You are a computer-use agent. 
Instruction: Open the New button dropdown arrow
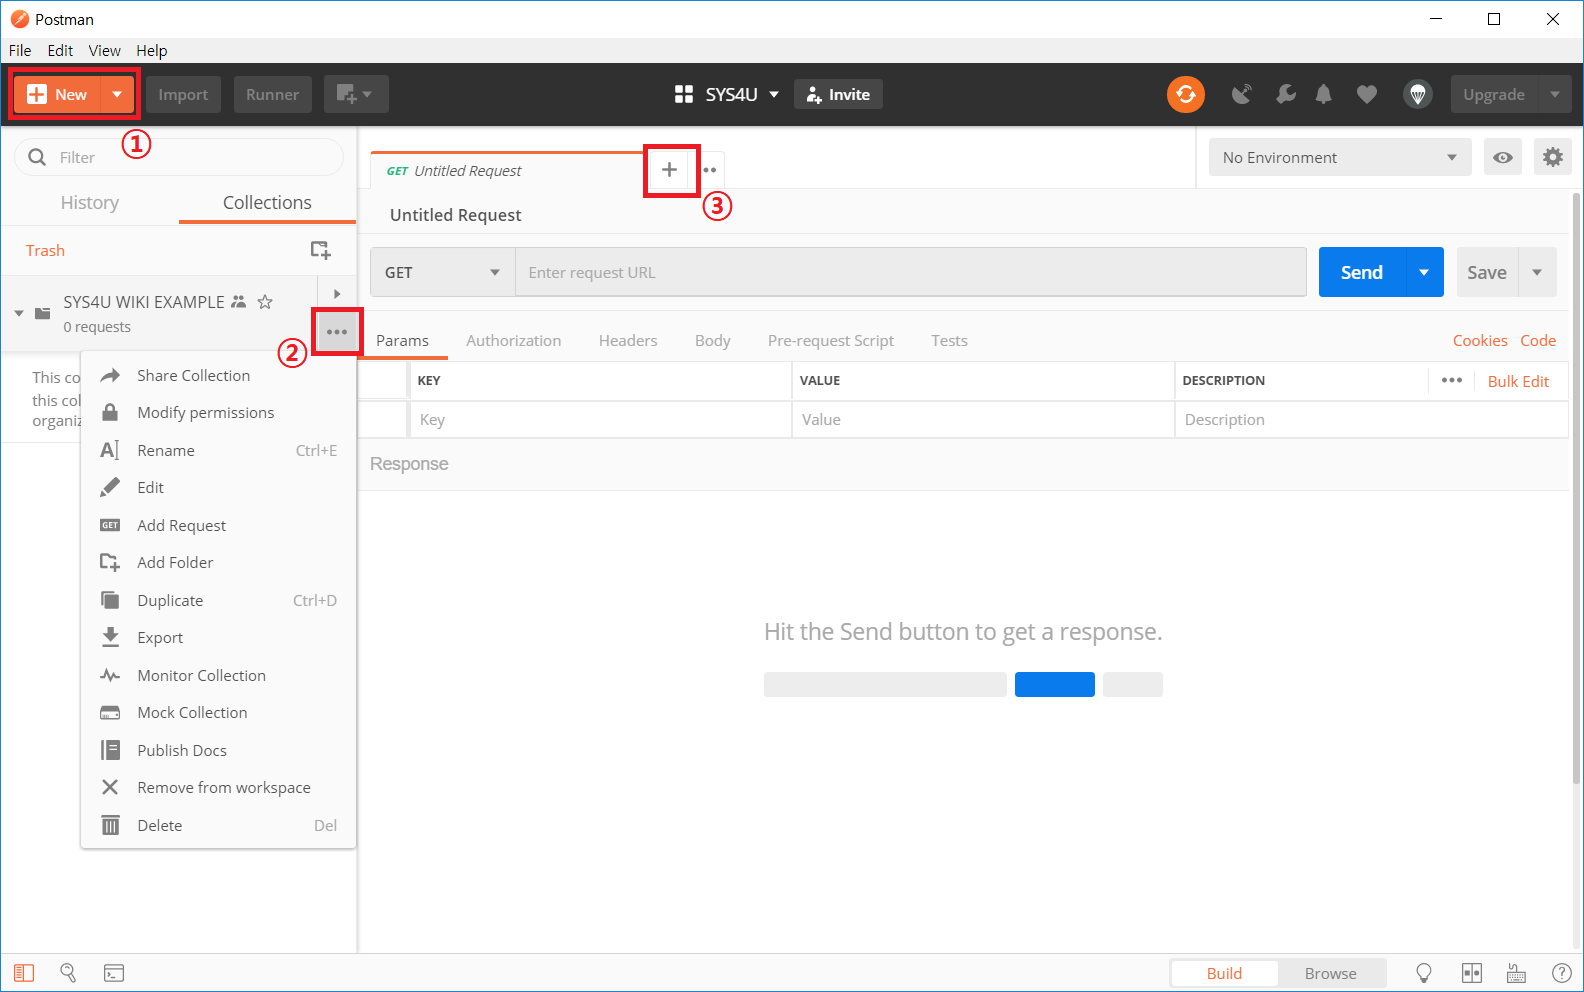pos(118,94)
